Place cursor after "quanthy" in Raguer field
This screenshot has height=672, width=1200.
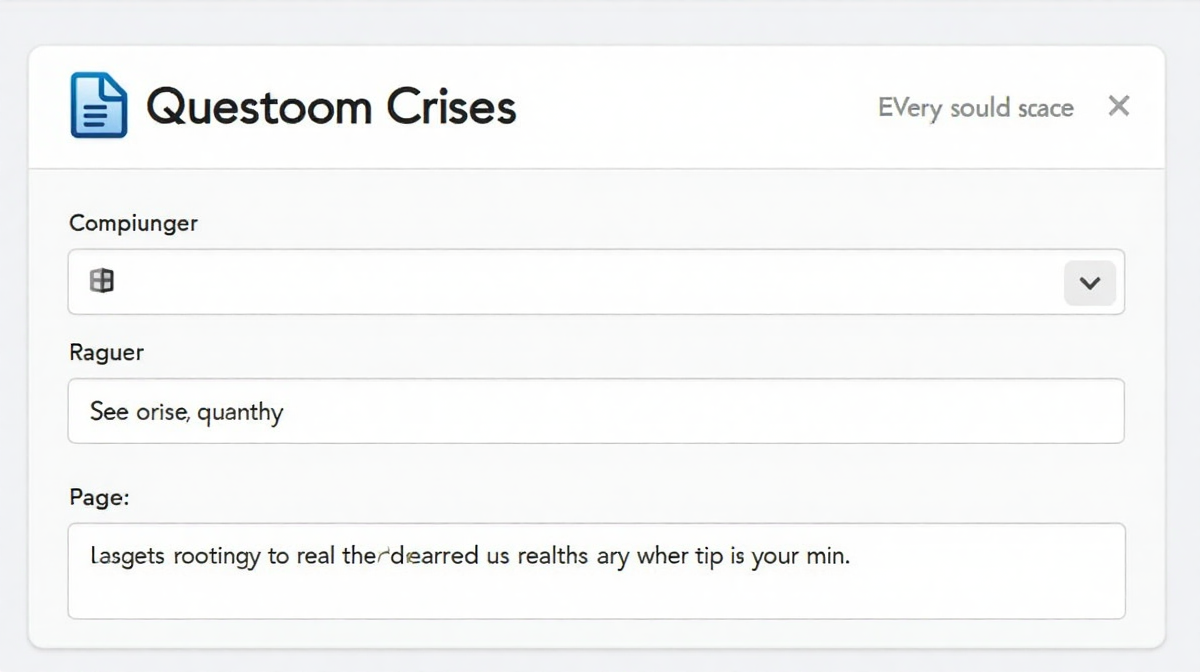[x=285, y=412]
